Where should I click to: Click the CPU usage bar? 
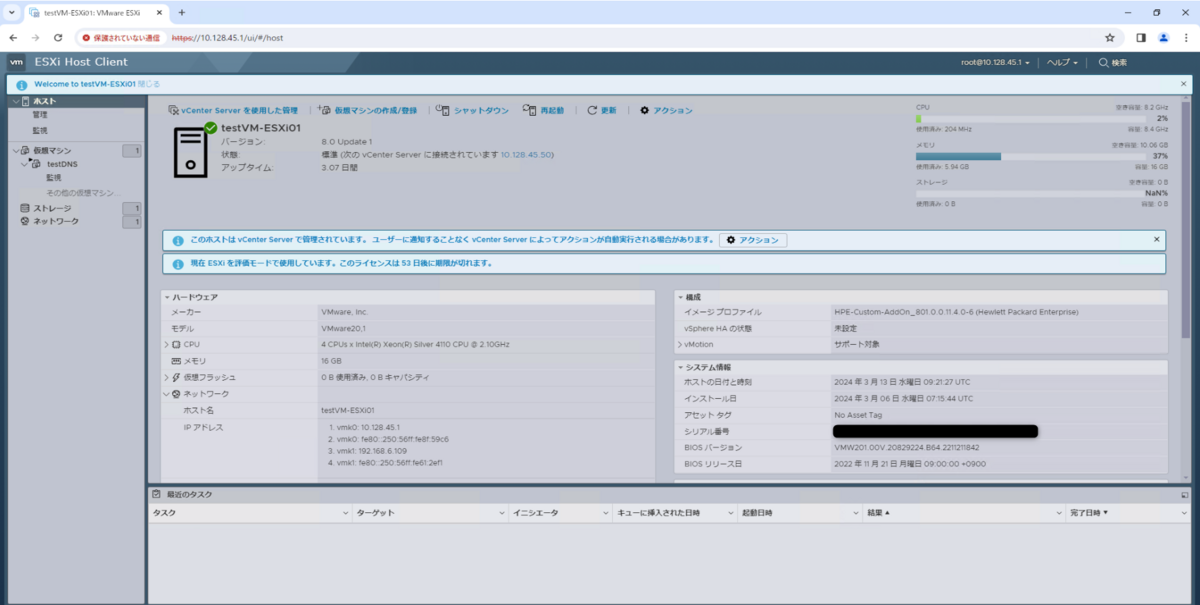pyautogui.click(x=1031, y=118)
